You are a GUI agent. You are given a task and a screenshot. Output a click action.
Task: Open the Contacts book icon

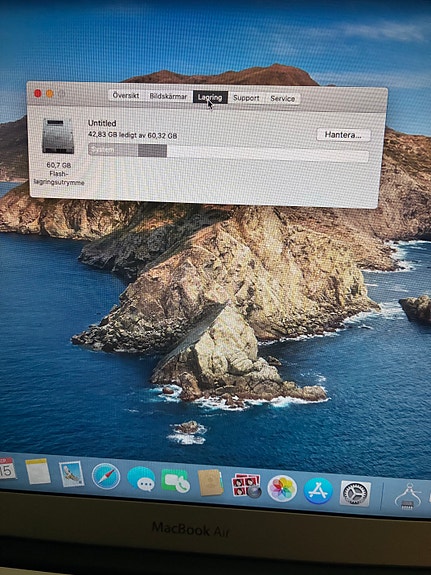pos(210,483)
